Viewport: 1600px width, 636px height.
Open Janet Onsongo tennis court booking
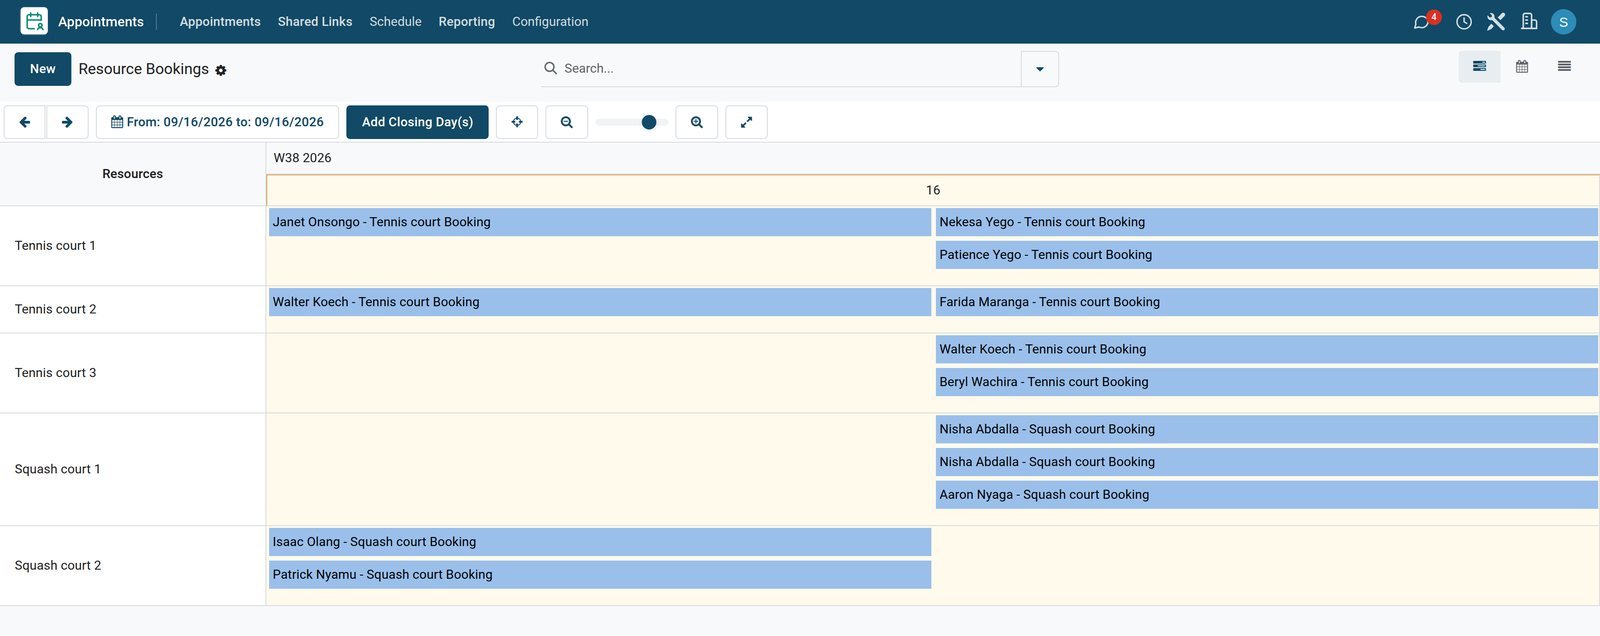(600, 222)
